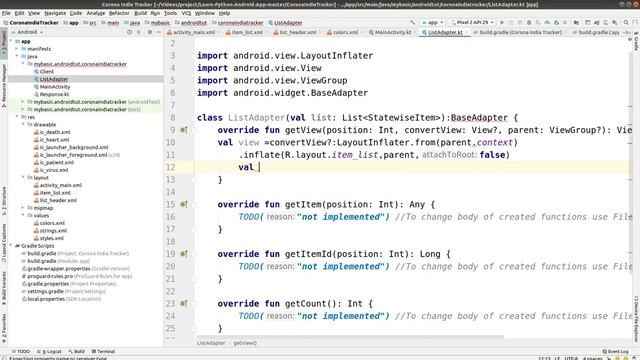Click override gutter icon on line 19
640x360 pixels.
(184, 254)
